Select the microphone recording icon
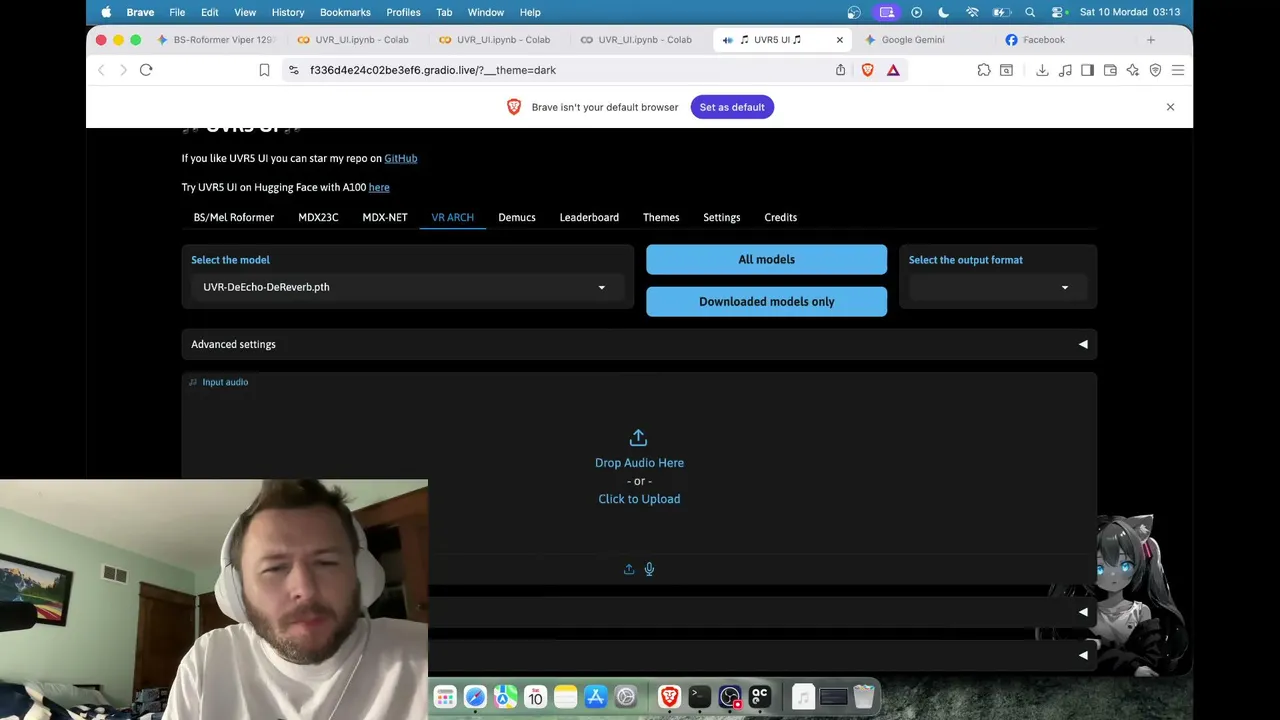Viewport: 1280px width, 720px height. [x=649, y=569]
